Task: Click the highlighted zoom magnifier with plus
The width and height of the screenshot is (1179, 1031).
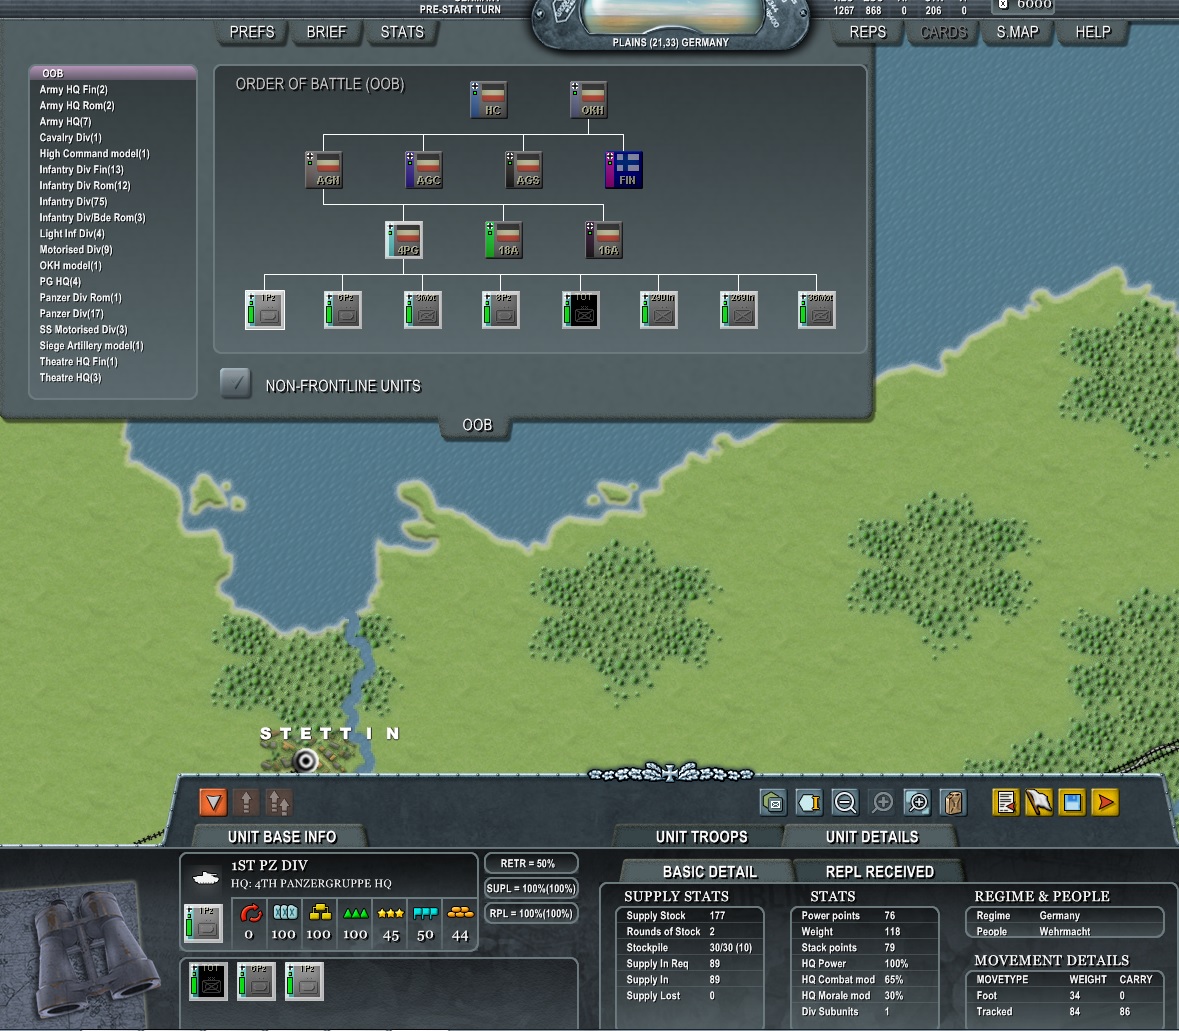Action: 918,802
